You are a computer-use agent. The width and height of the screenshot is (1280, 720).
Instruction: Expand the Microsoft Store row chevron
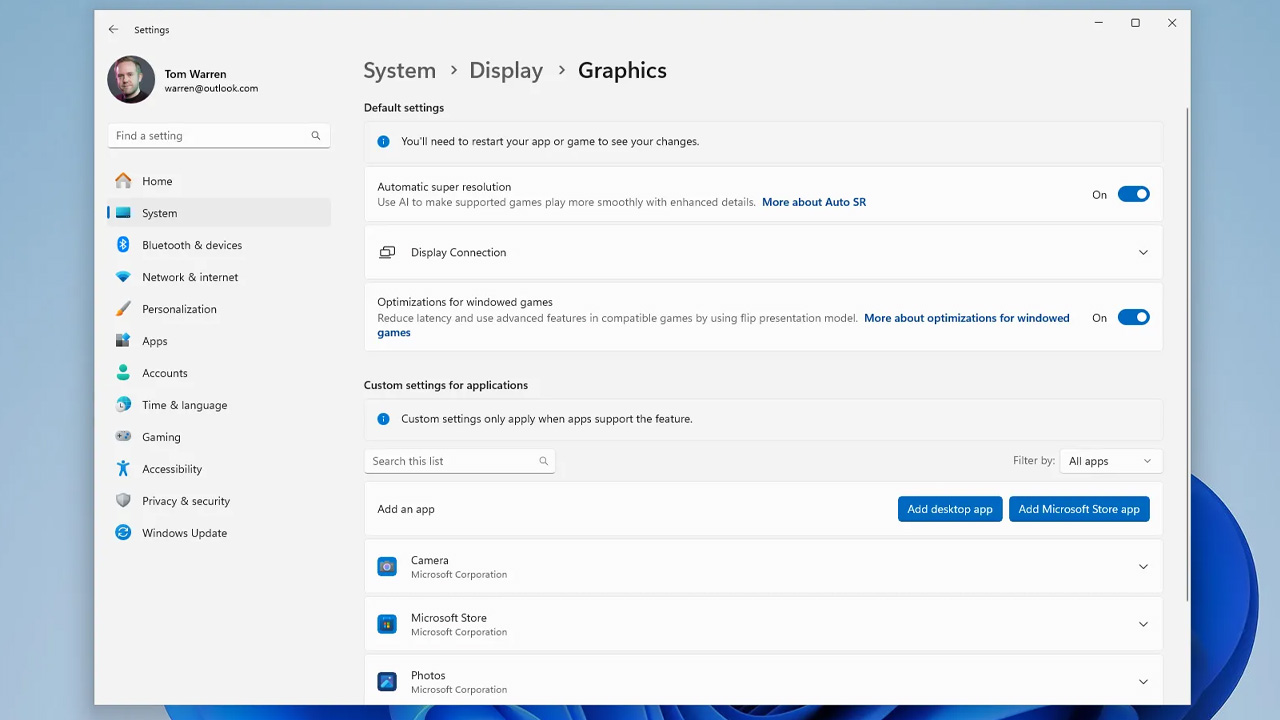[x=1143, y=624]
